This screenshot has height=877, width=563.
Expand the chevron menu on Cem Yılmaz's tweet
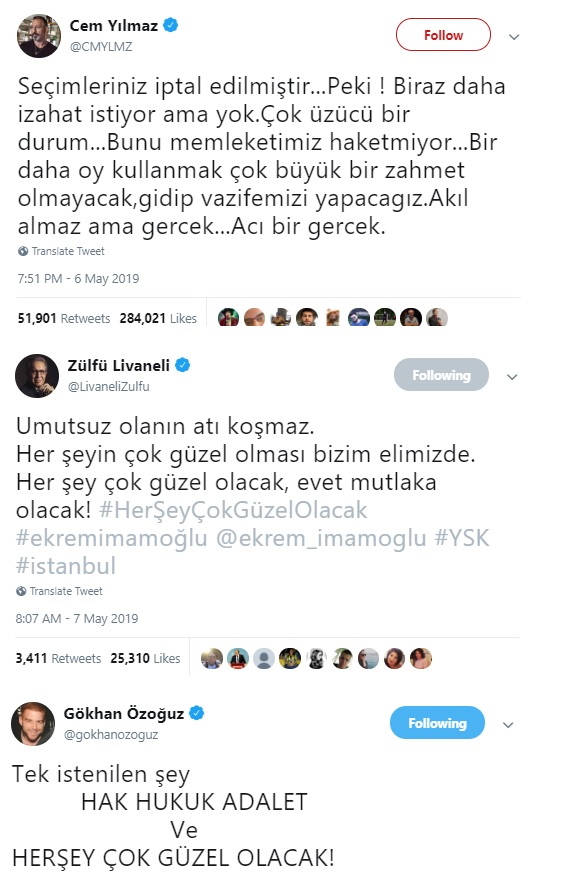point(514,37)
